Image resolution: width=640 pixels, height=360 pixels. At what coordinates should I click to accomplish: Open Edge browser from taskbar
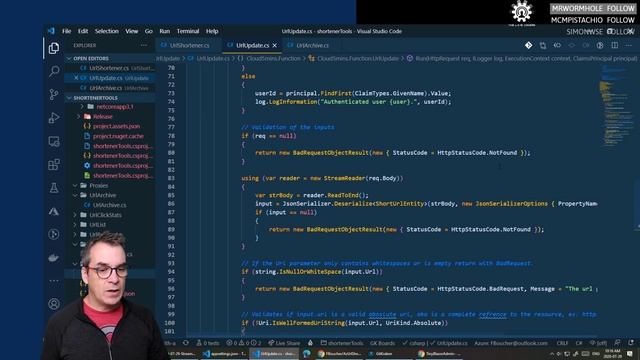[x=307, y=353]
